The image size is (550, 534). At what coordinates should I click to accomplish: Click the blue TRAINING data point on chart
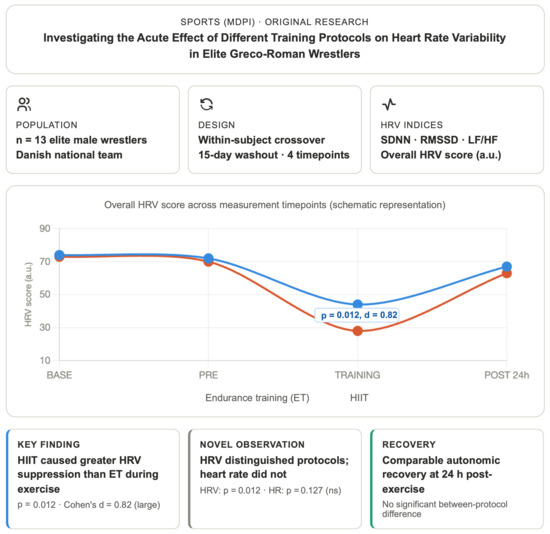click(x=357, y=304)
